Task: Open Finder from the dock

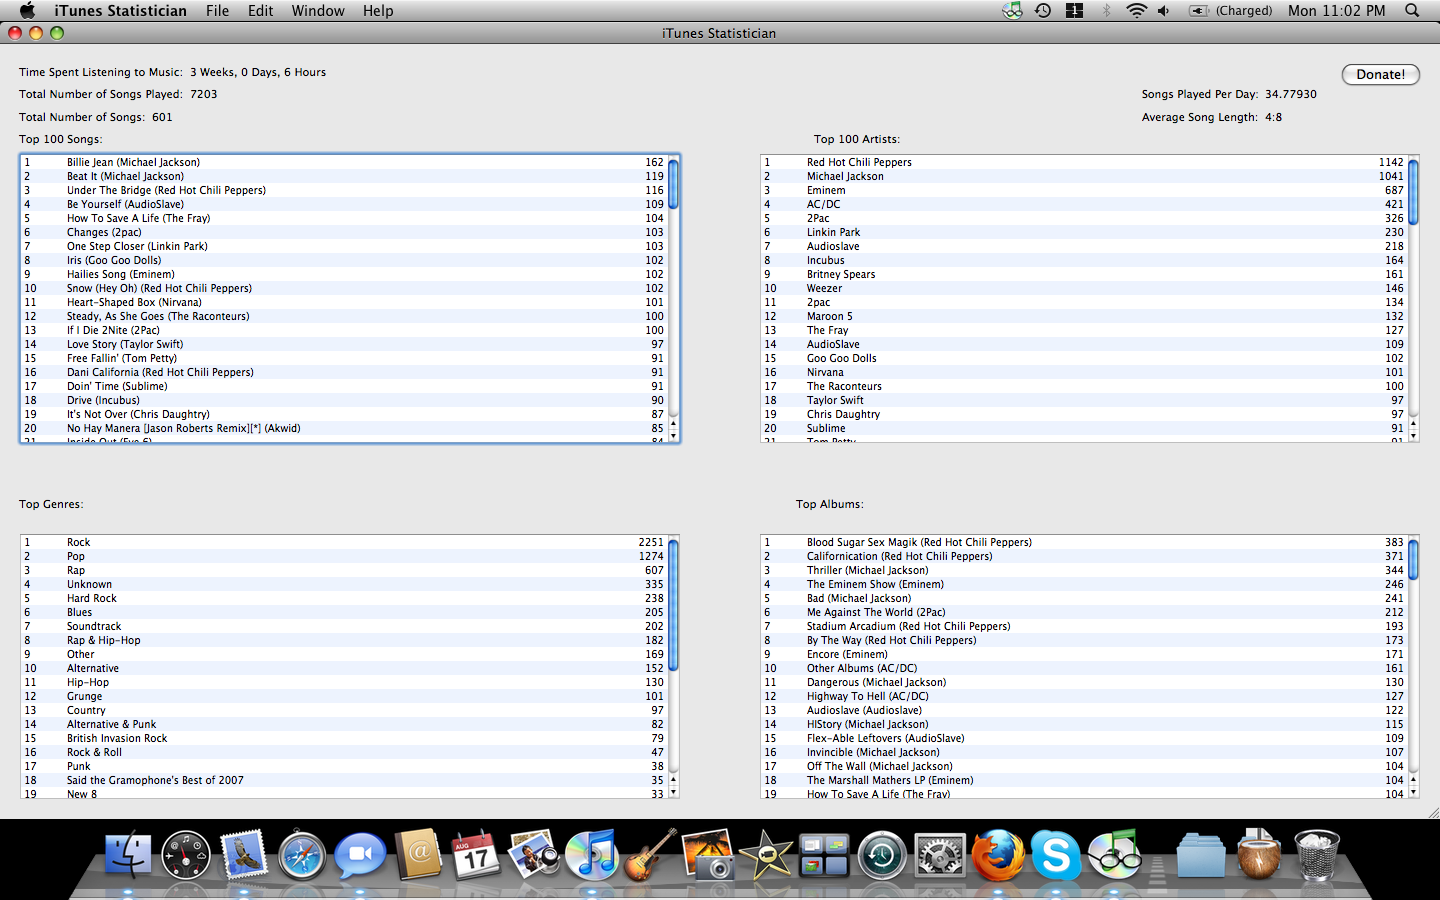Action: tap(128, 856)
